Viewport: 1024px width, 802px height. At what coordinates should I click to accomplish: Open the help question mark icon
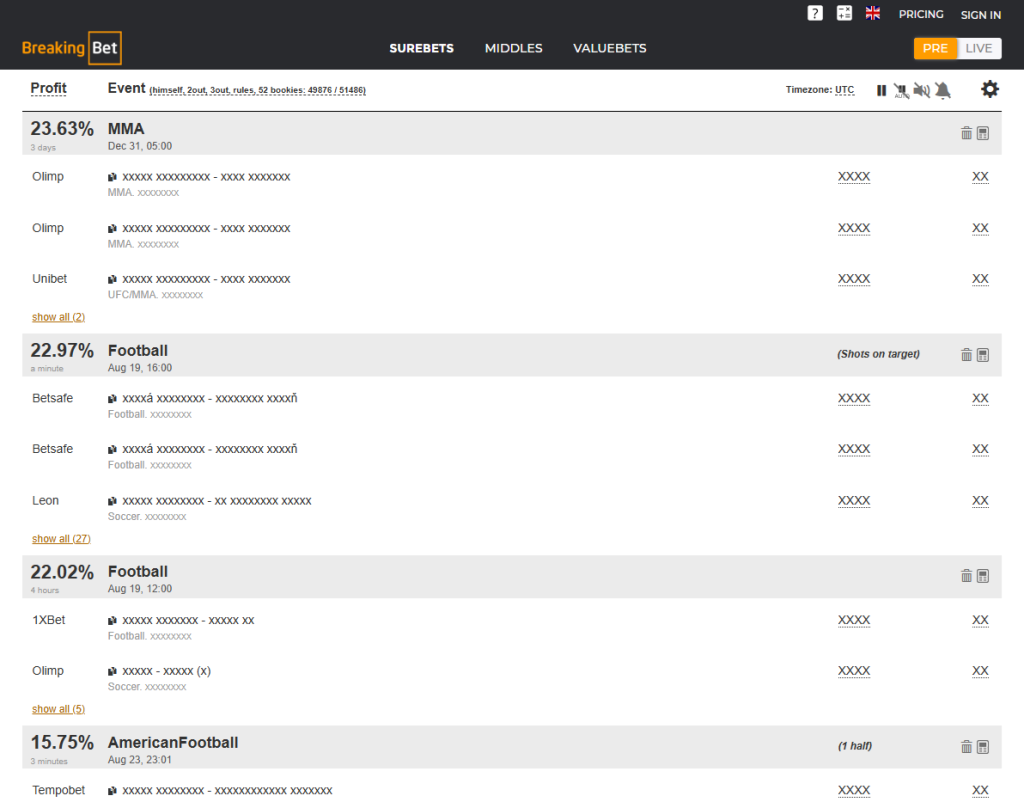pos(815,14)
